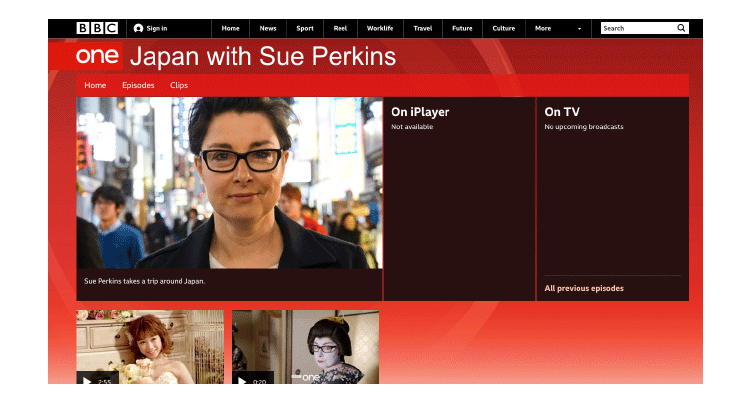Click the BBC logo

click(x=97, y=28)
